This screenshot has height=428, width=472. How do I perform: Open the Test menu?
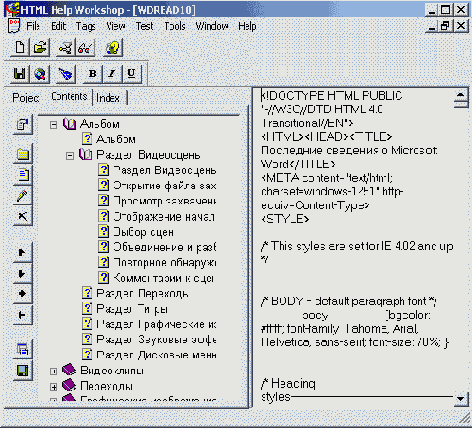[x=144, y=26]
